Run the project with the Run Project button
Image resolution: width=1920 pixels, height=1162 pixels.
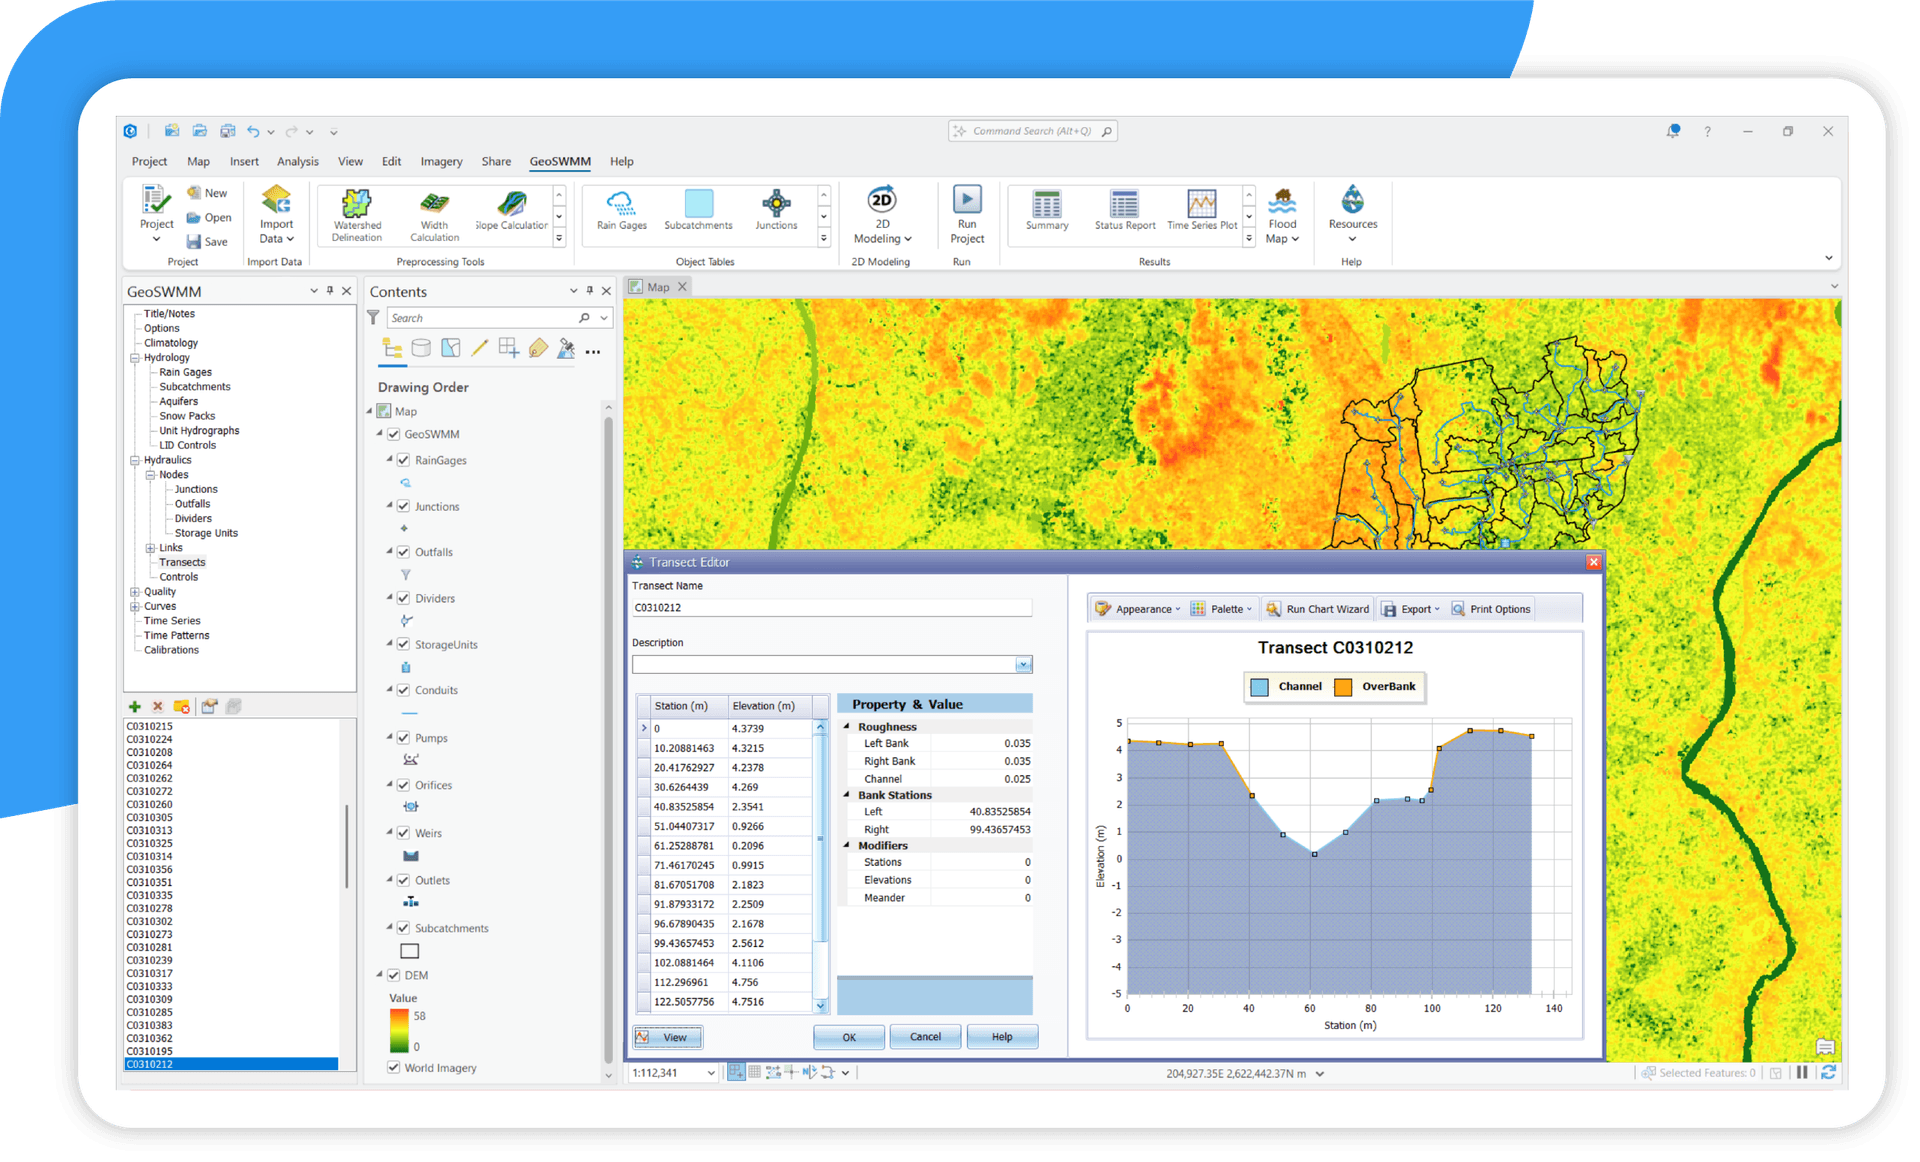(x=966, y=212)
